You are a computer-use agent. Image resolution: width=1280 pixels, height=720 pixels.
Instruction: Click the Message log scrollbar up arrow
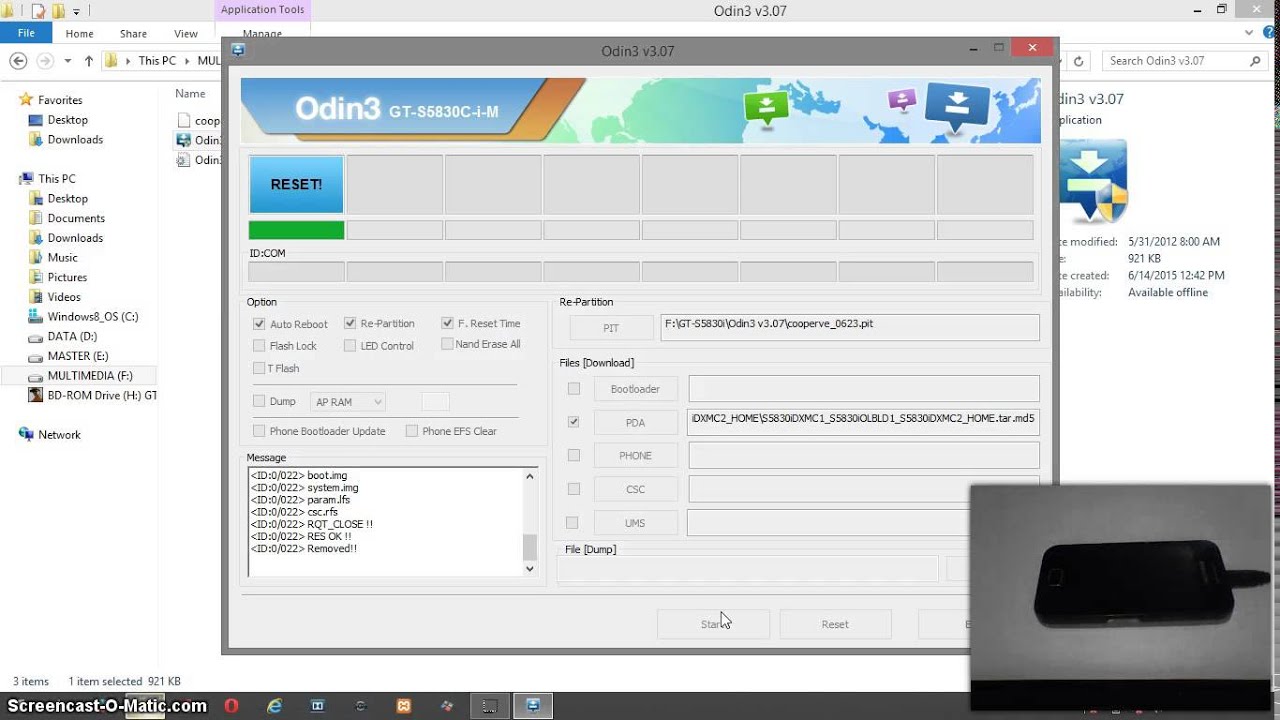(x=530, y=476)
